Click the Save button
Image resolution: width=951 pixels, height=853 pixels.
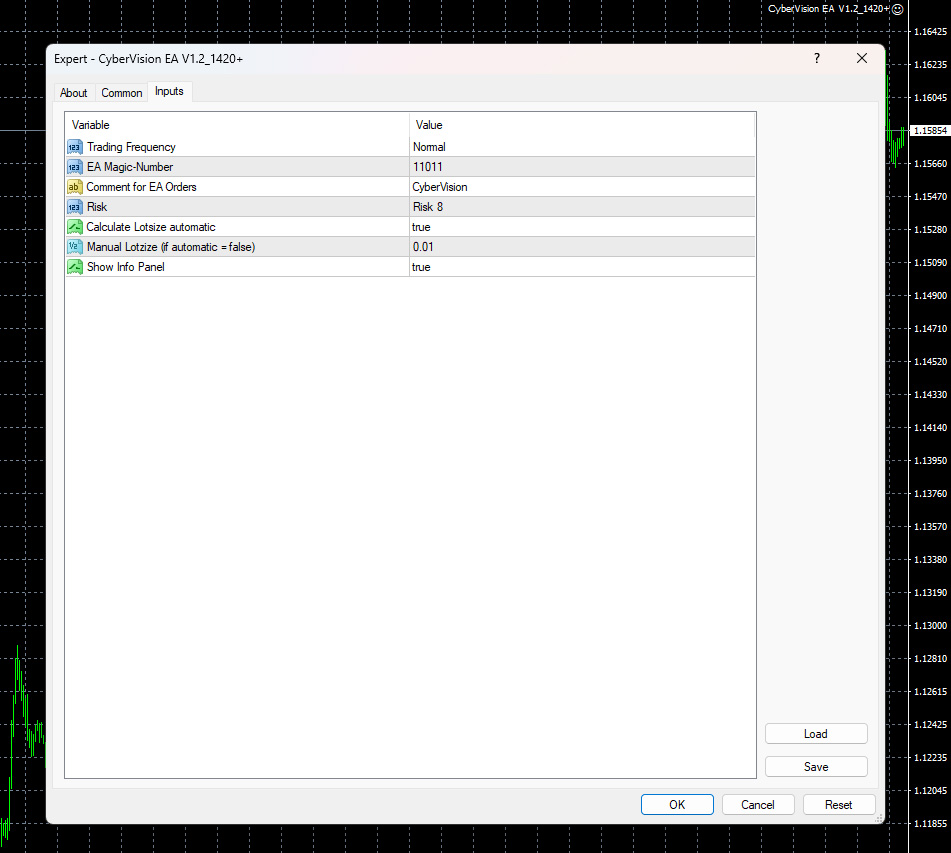point(816,766)
